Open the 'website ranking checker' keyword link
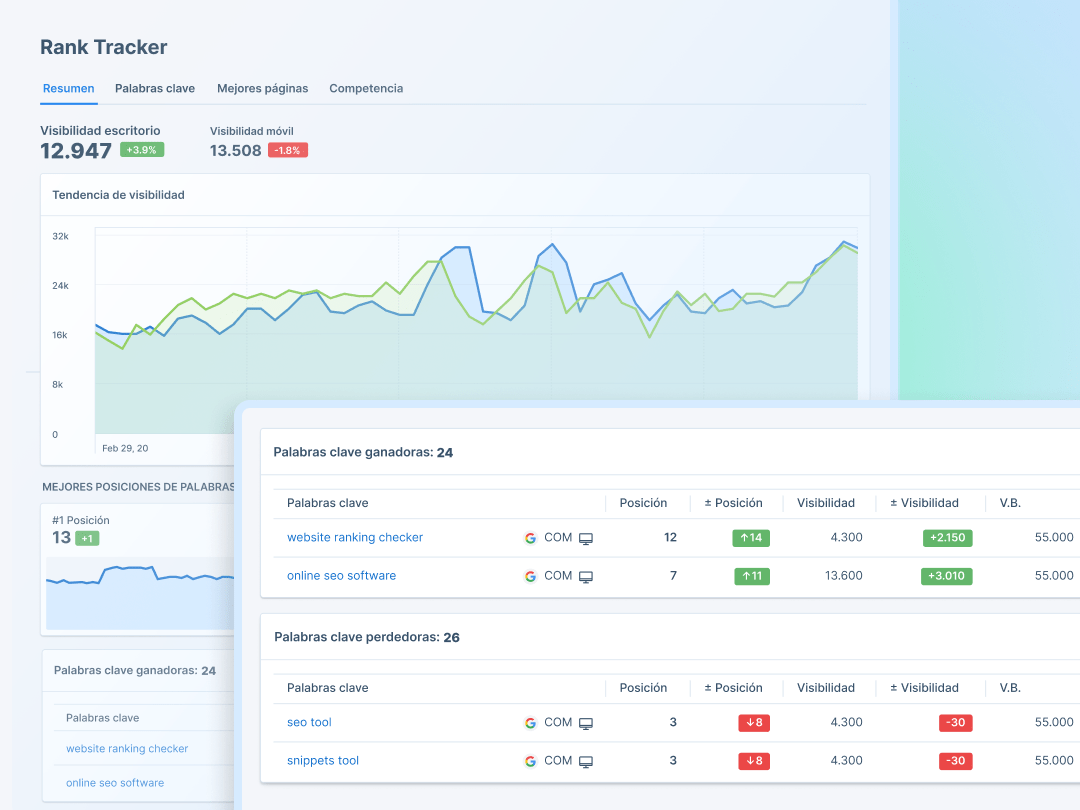This screenshot has height=810, width=1080. 355,538
